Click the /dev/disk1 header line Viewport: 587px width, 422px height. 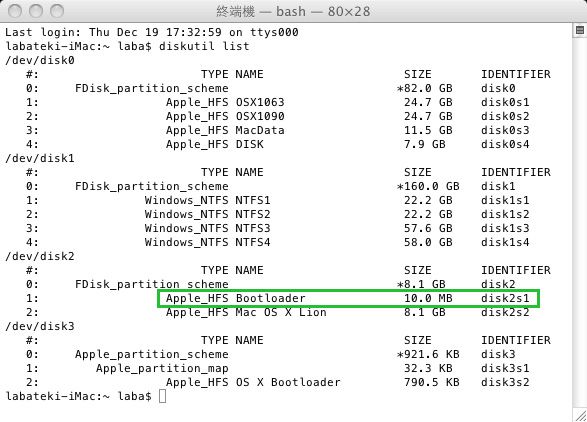(x=40, y=158)
